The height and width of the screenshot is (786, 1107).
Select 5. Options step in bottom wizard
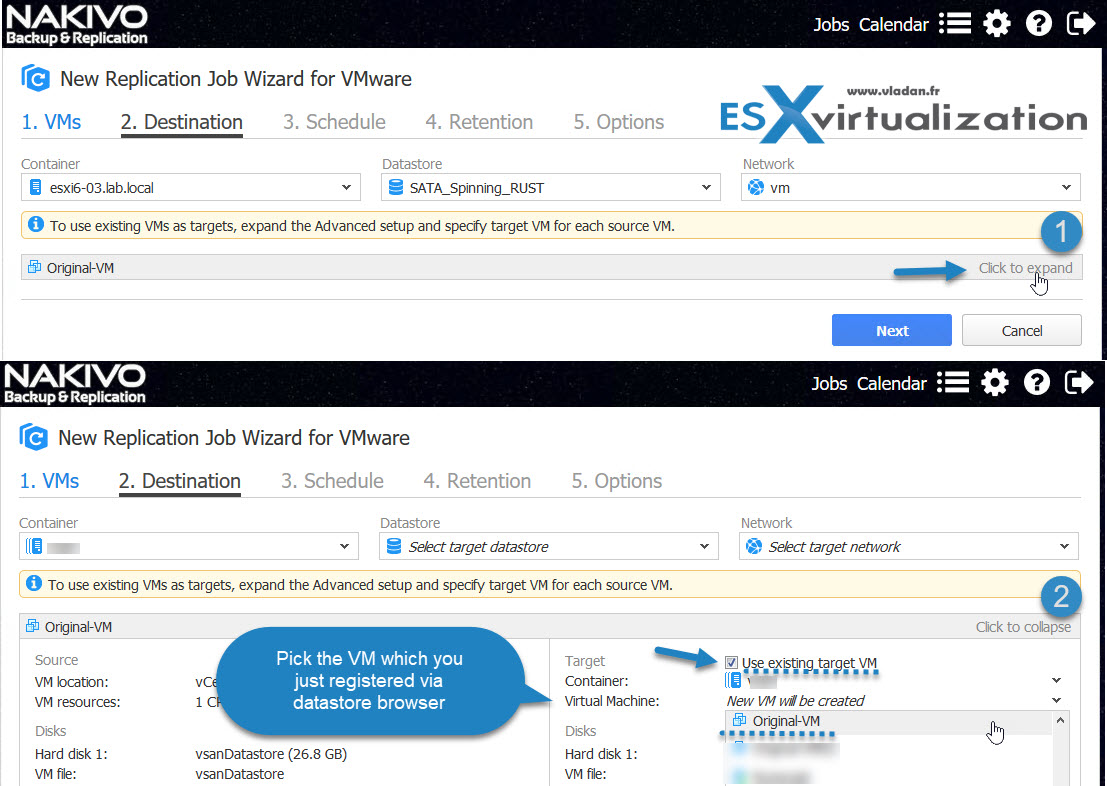(x=616, y=481)
